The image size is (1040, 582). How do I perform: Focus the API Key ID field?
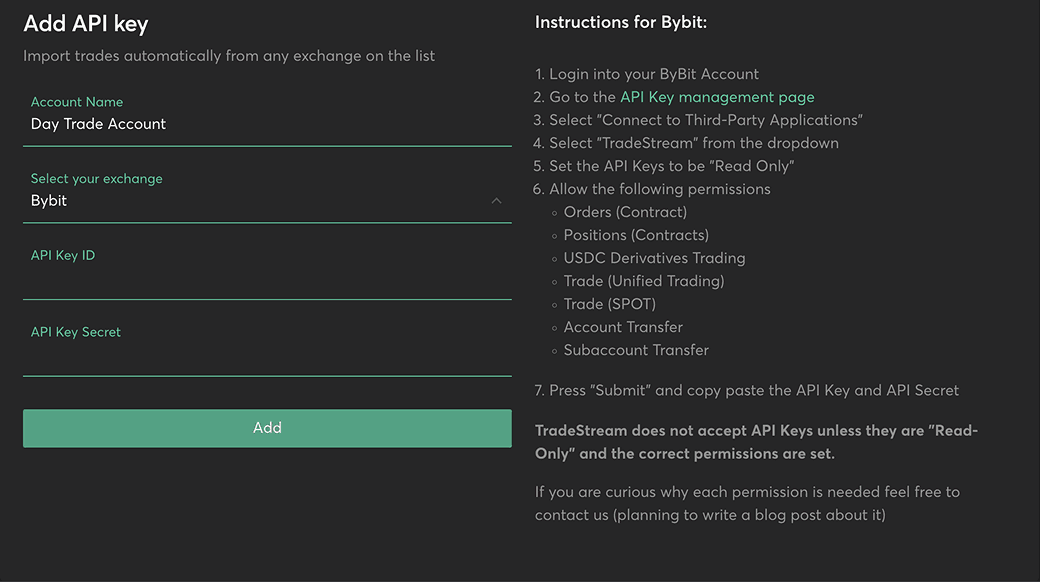click(267, 273)
